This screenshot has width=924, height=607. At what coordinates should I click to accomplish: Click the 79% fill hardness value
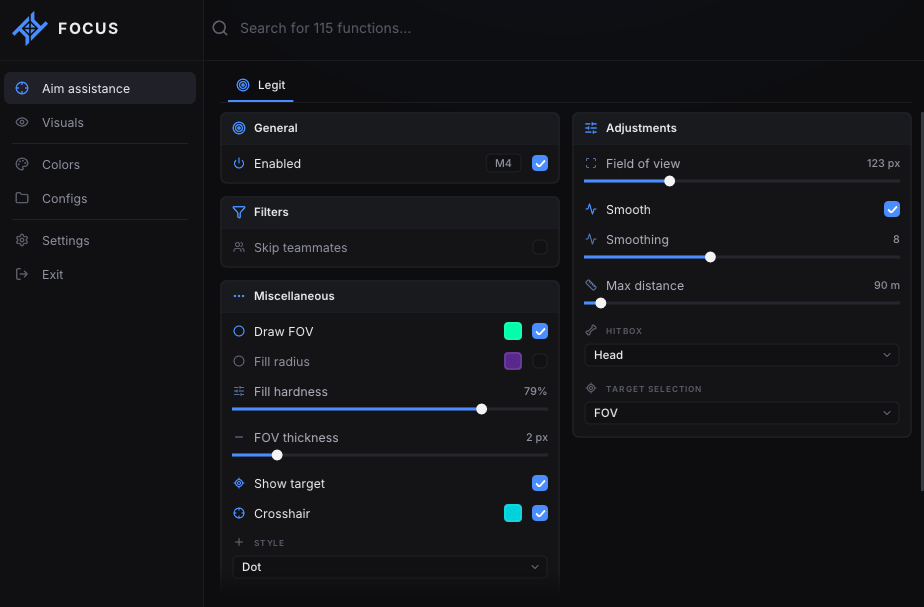535,391
